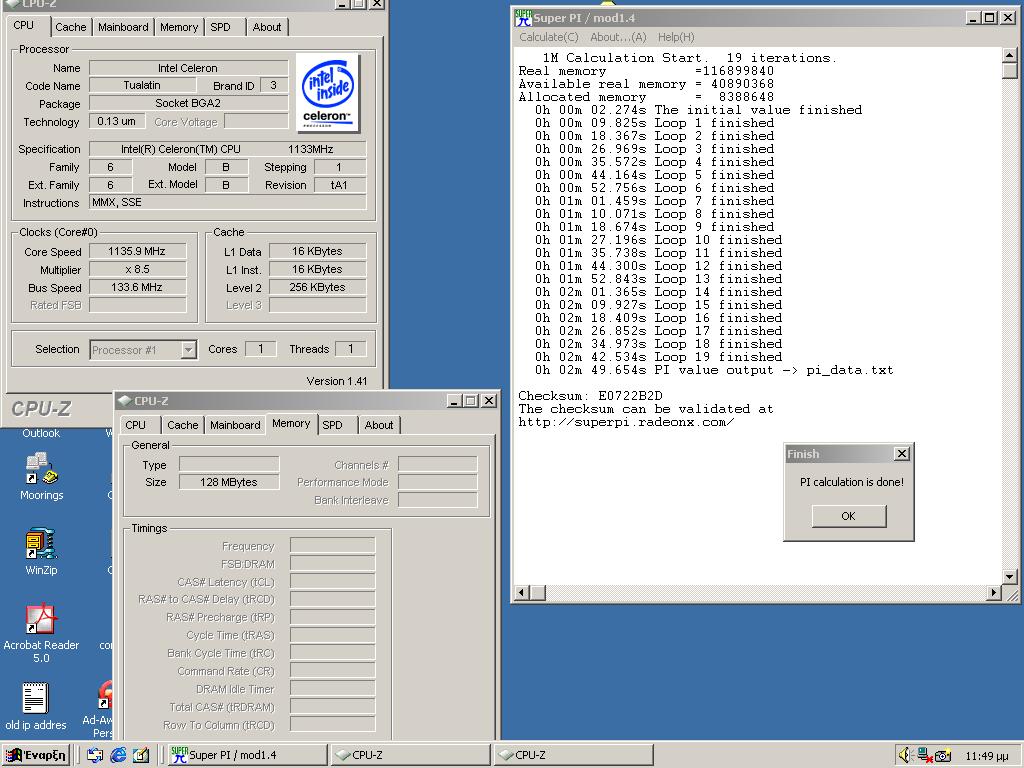This screenshot has height=768, width=1024.
Task: Click the Intel Inside Celeron logo
Action: pyautogui.click(x=328, y=93)
